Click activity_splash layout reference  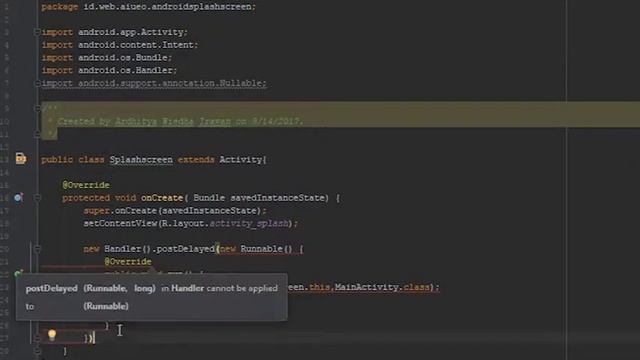click(249, 223)
